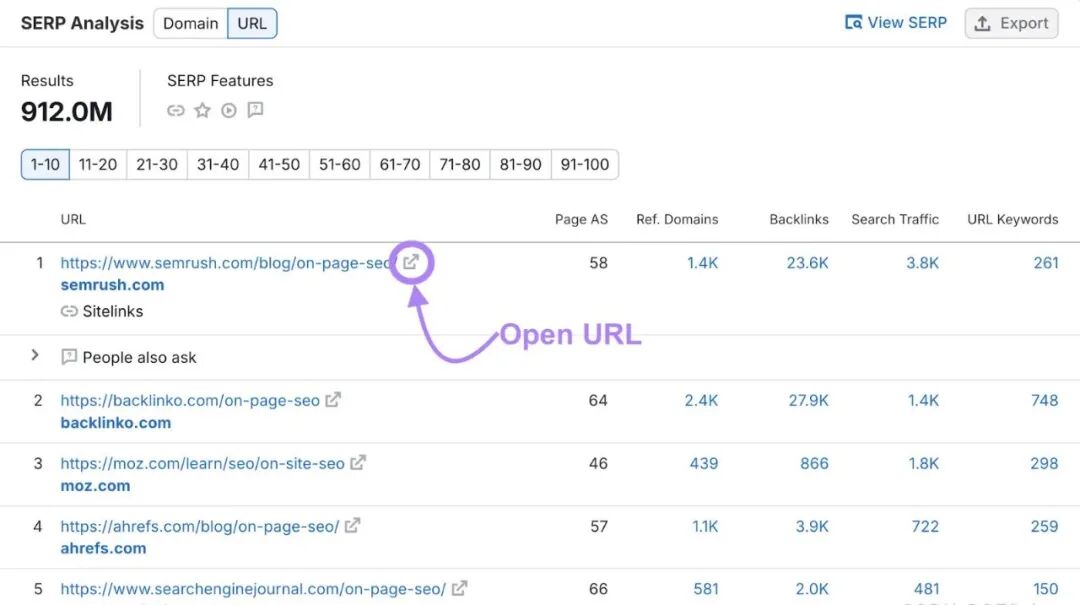Open semrush.com URL external link icon

pyautogui.click(x=411, y=262)
